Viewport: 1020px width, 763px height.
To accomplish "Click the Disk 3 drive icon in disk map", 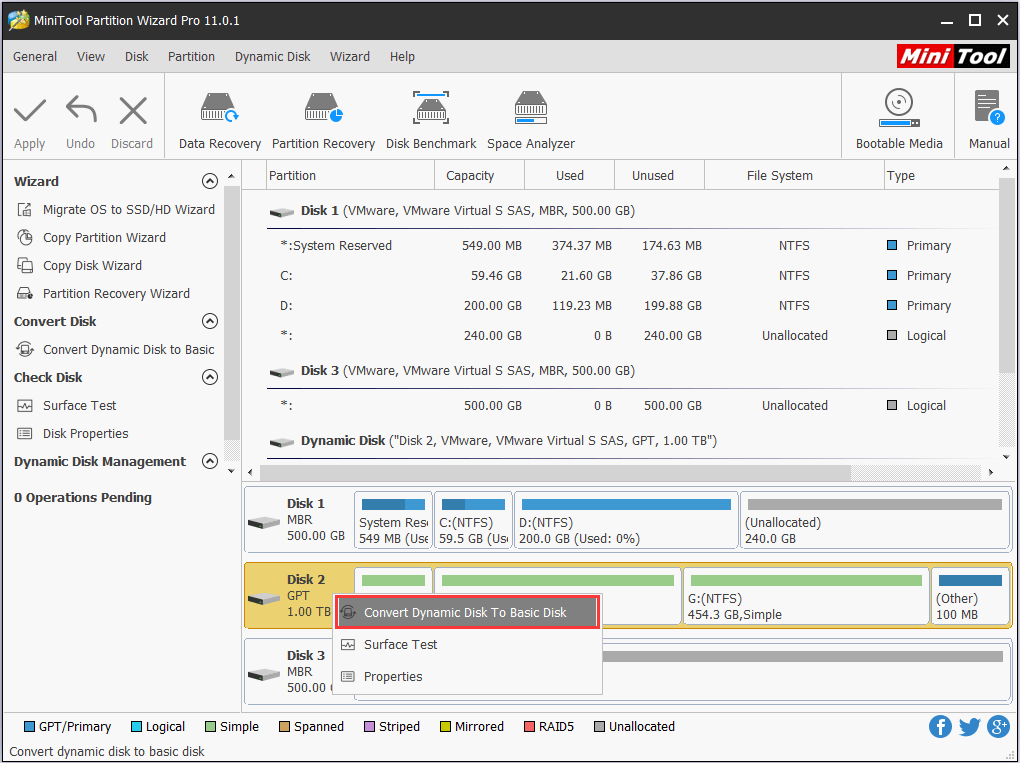I will (x=264, y=675).
